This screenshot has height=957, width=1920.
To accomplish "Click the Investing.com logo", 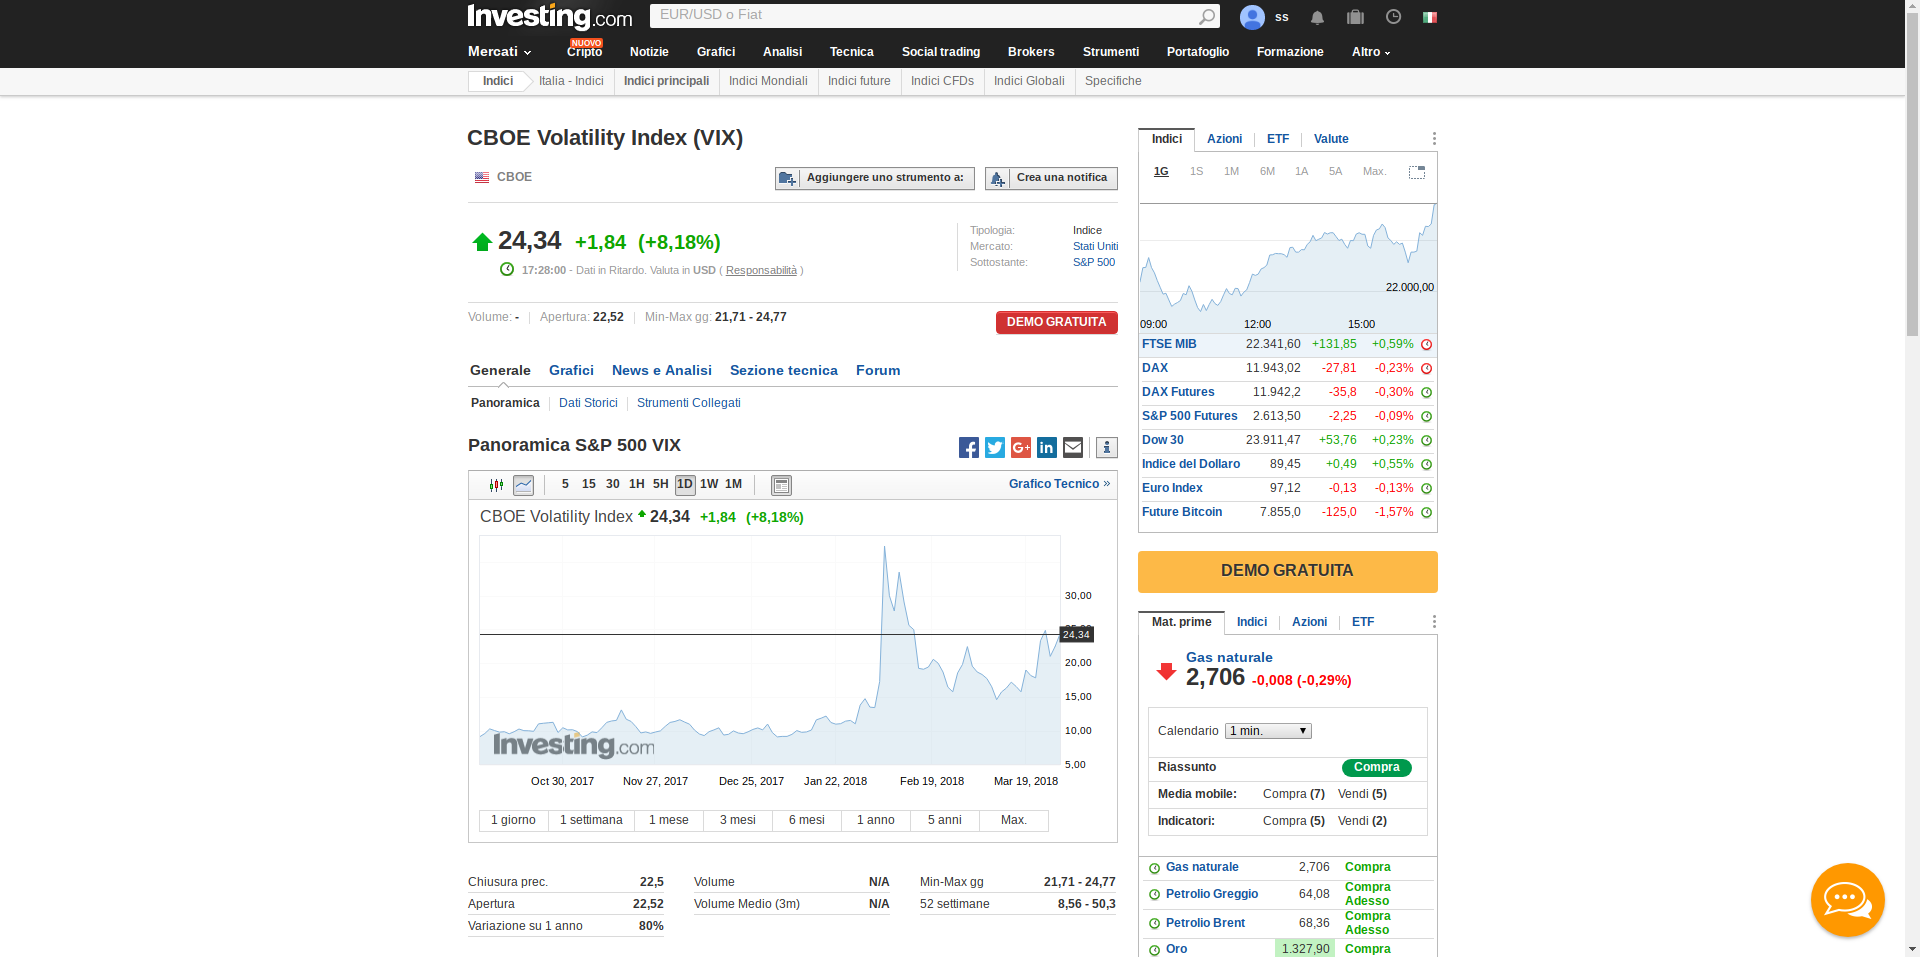I will coord(550,17).
